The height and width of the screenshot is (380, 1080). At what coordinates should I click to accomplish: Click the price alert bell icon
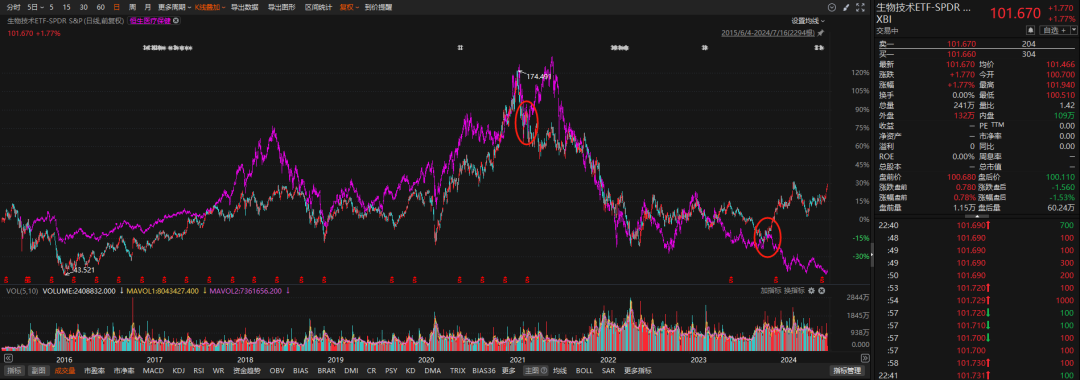pos(1030,30)
